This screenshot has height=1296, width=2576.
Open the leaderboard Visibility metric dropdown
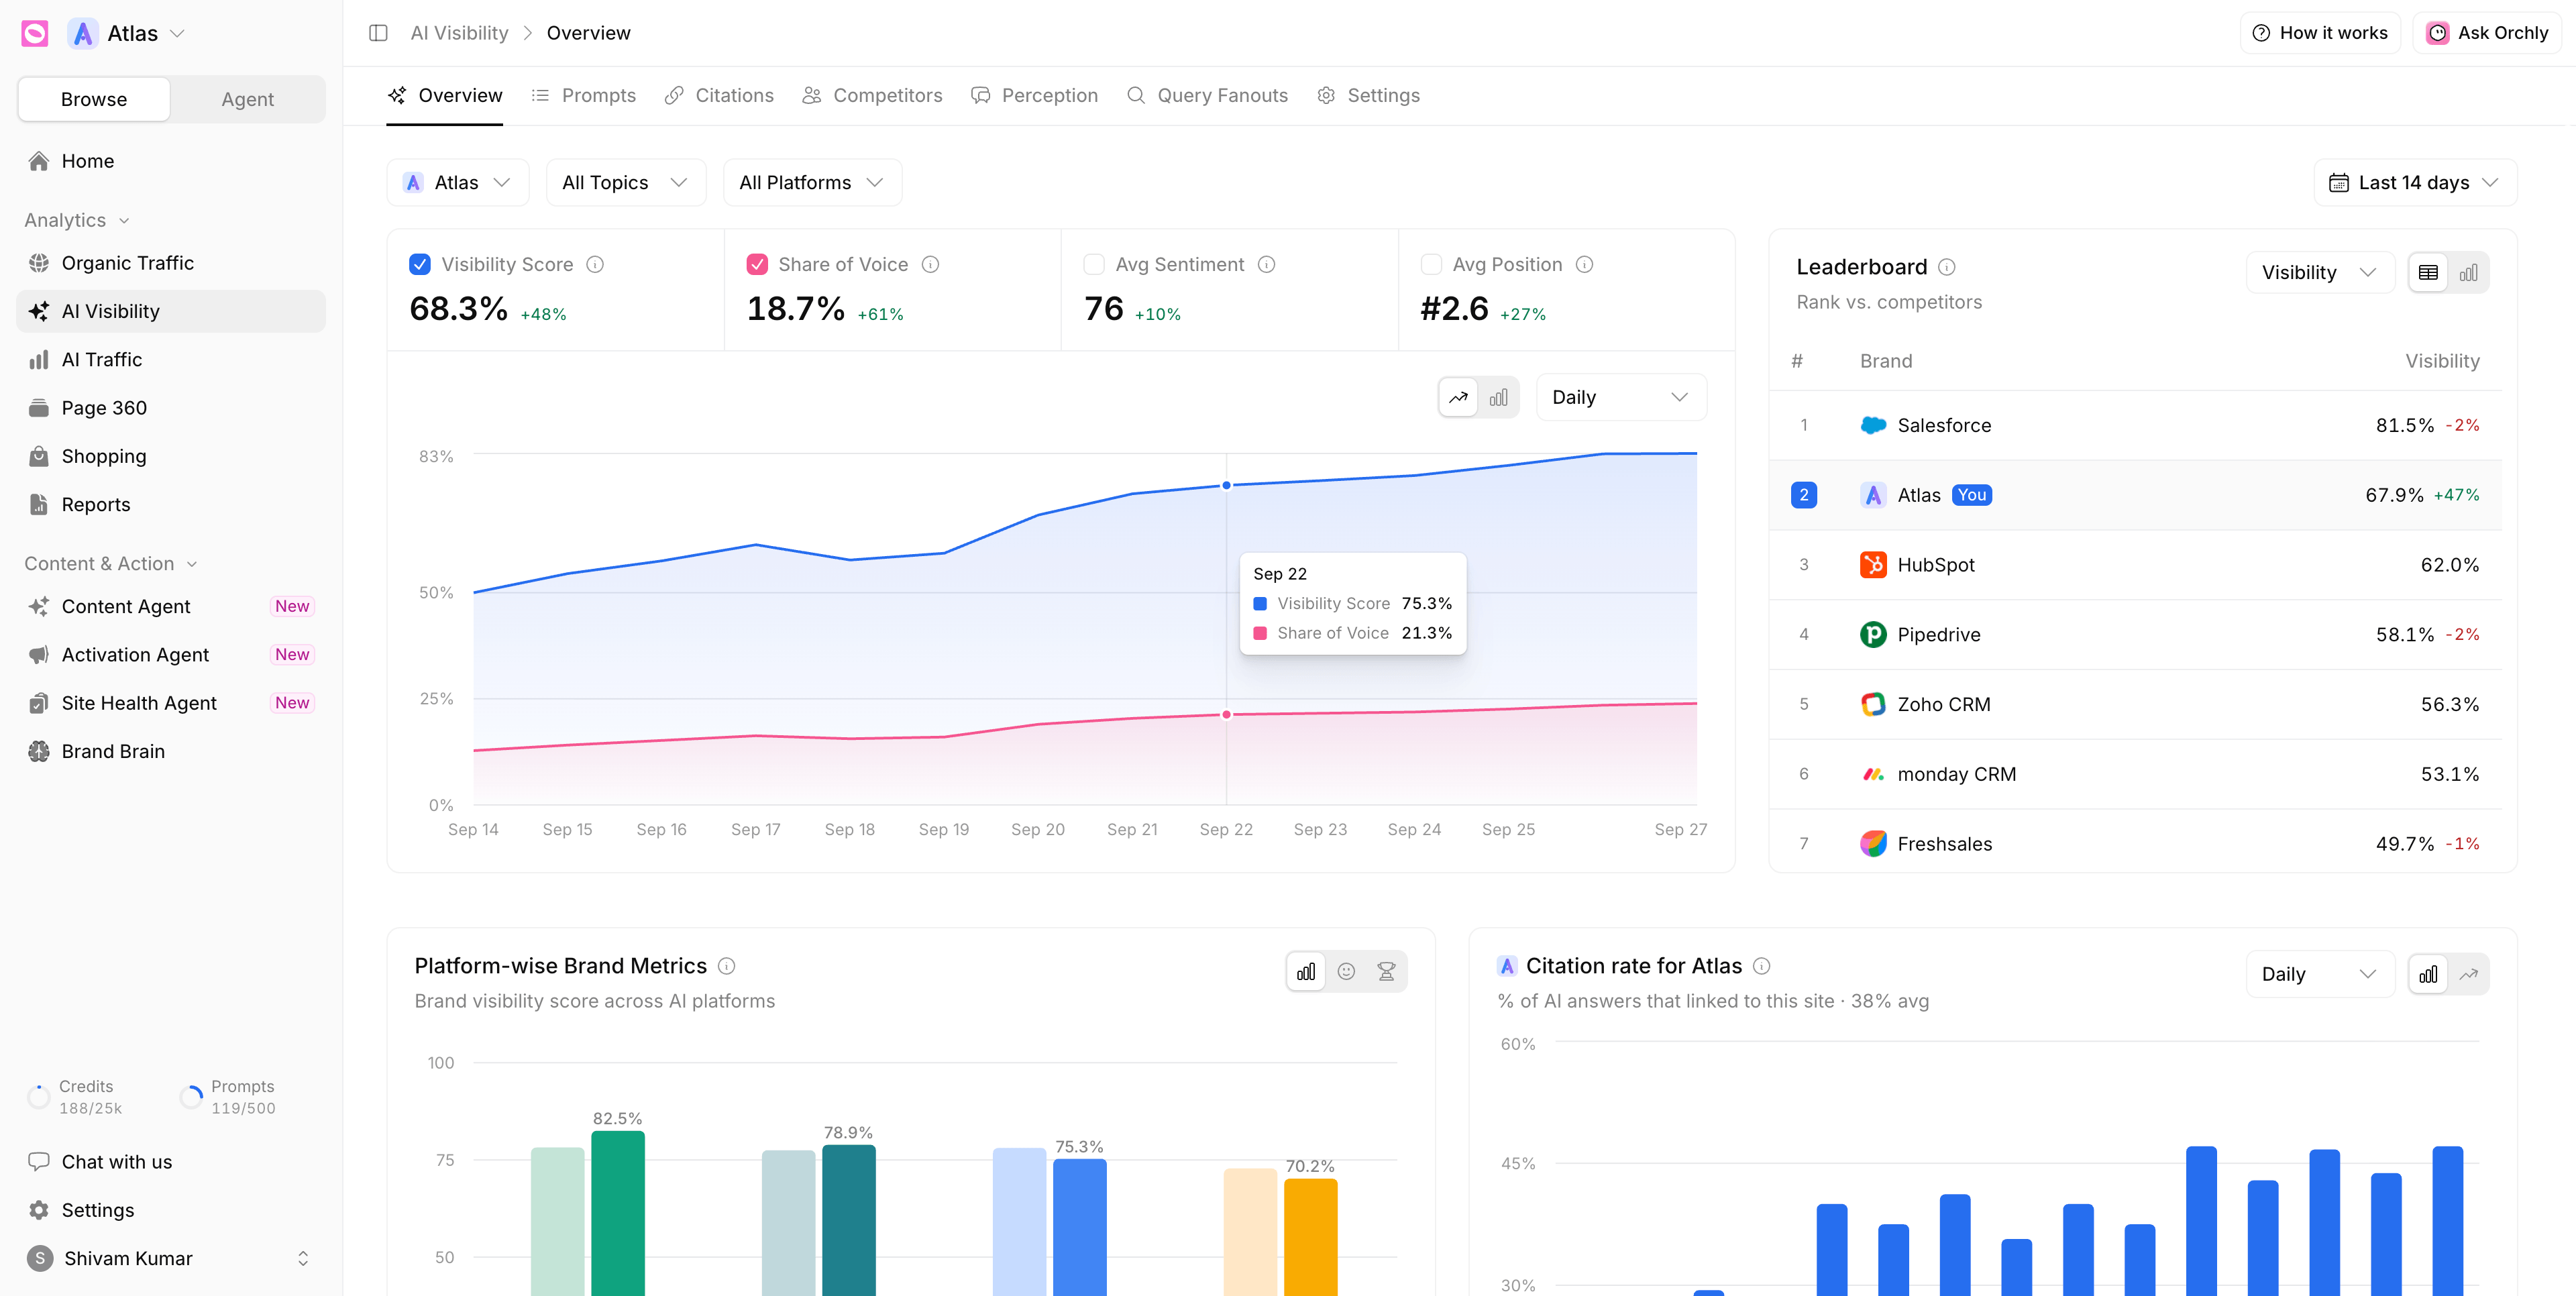(2320, 272)
